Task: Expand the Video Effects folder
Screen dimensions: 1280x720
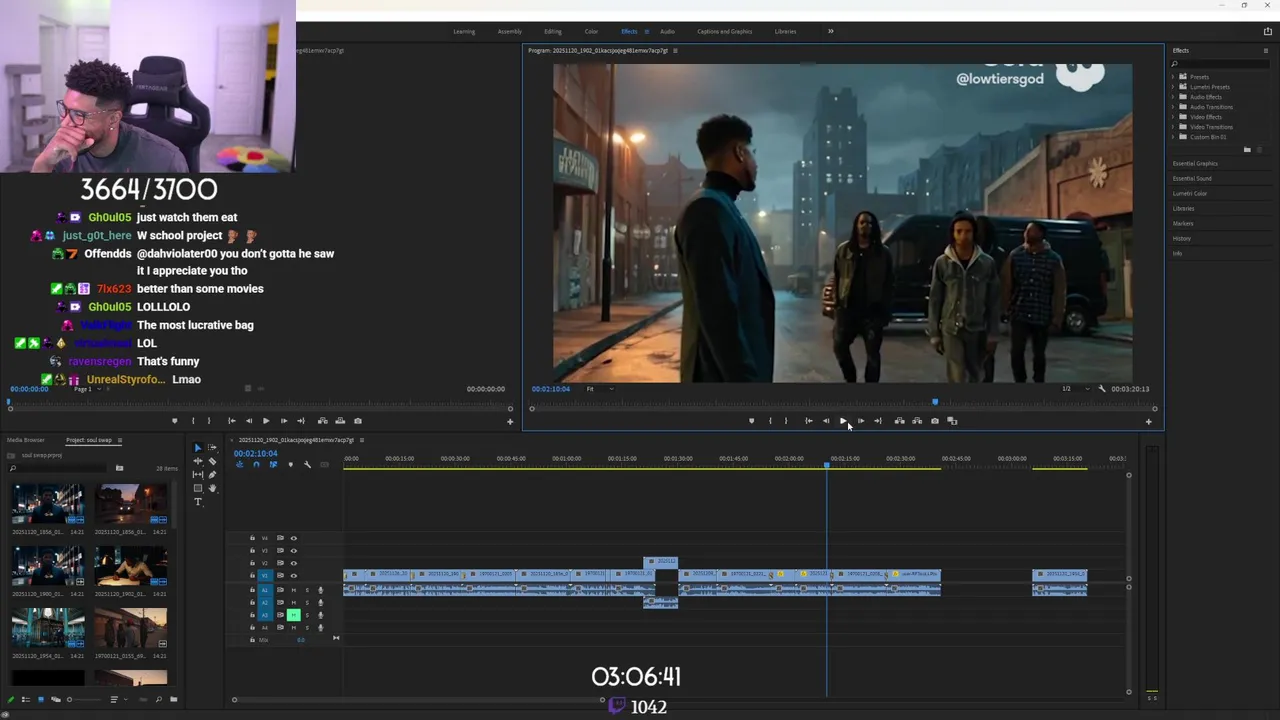Action: tap(1173, 117)
